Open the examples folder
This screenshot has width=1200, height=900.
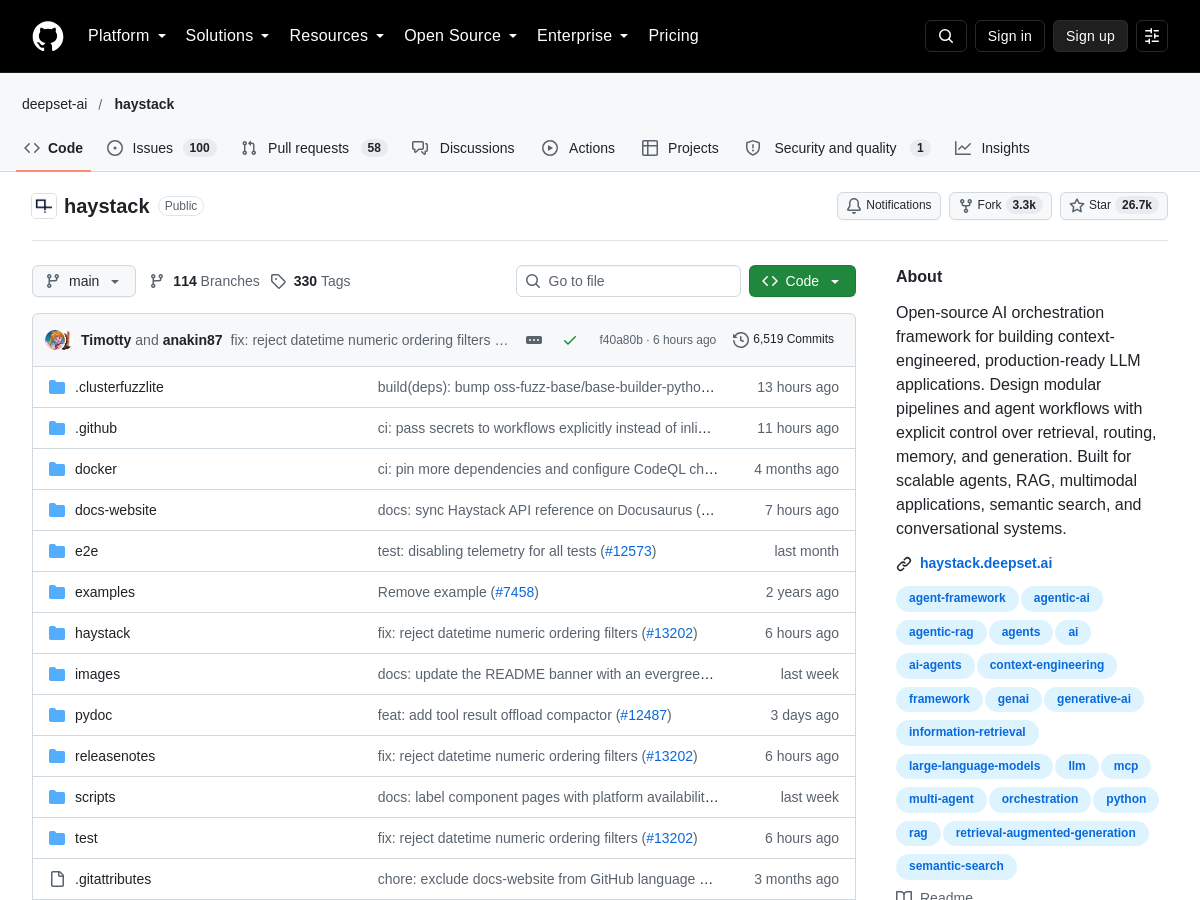(x=105, y=592)
